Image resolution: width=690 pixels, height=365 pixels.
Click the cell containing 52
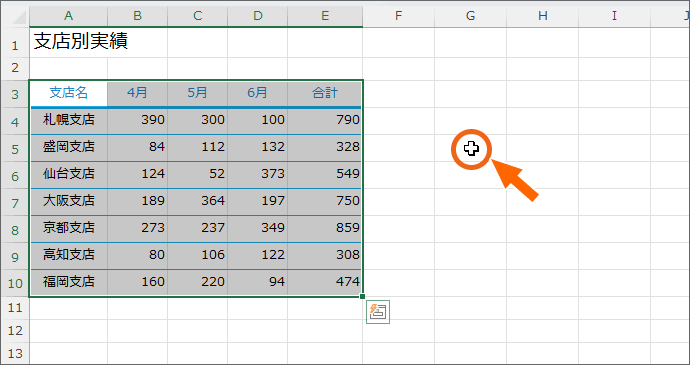198,175
